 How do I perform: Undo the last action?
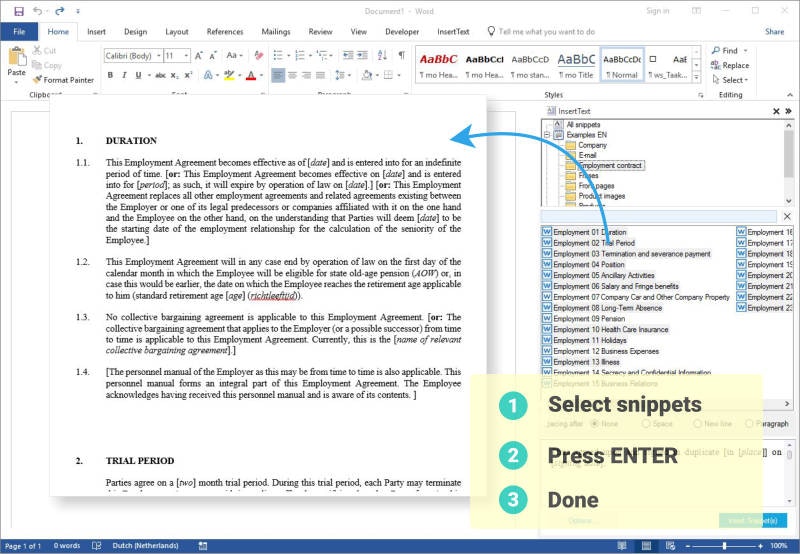(37, 11)
